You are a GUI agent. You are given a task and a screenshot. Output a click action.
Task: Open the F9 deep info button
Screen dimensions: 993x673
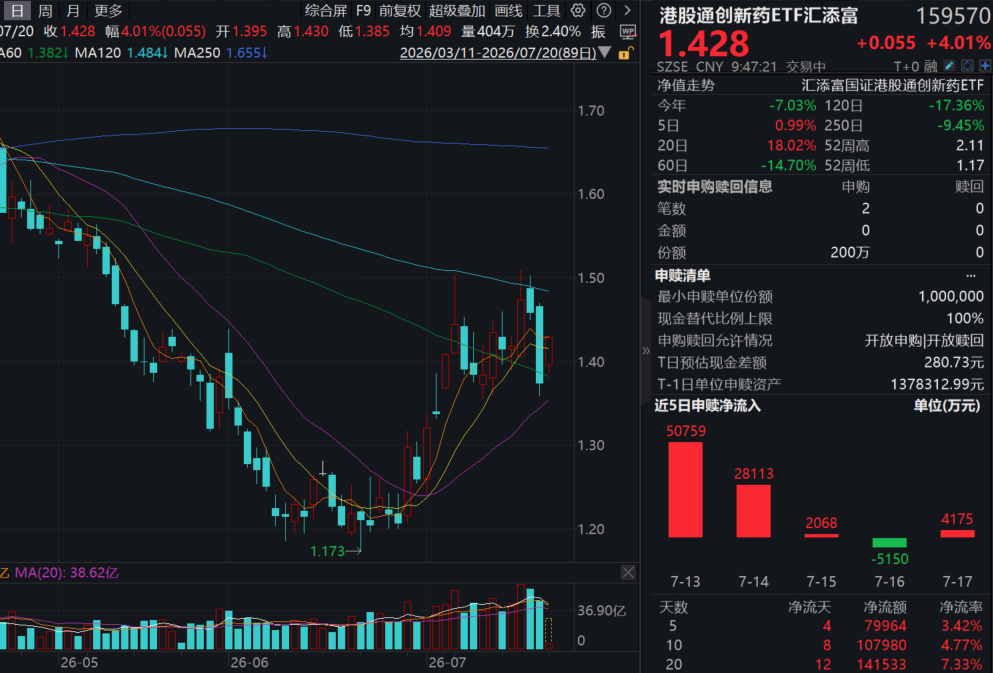(x=364, y=11)
